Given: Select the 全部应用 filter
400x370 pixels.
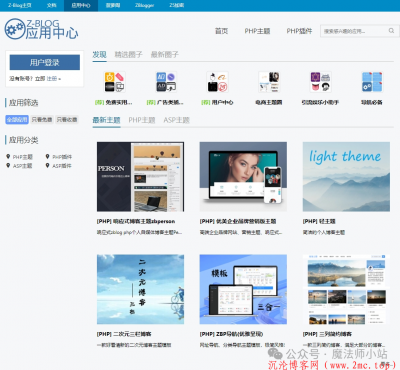Looking at the screenshot, I should coord(17,119).
